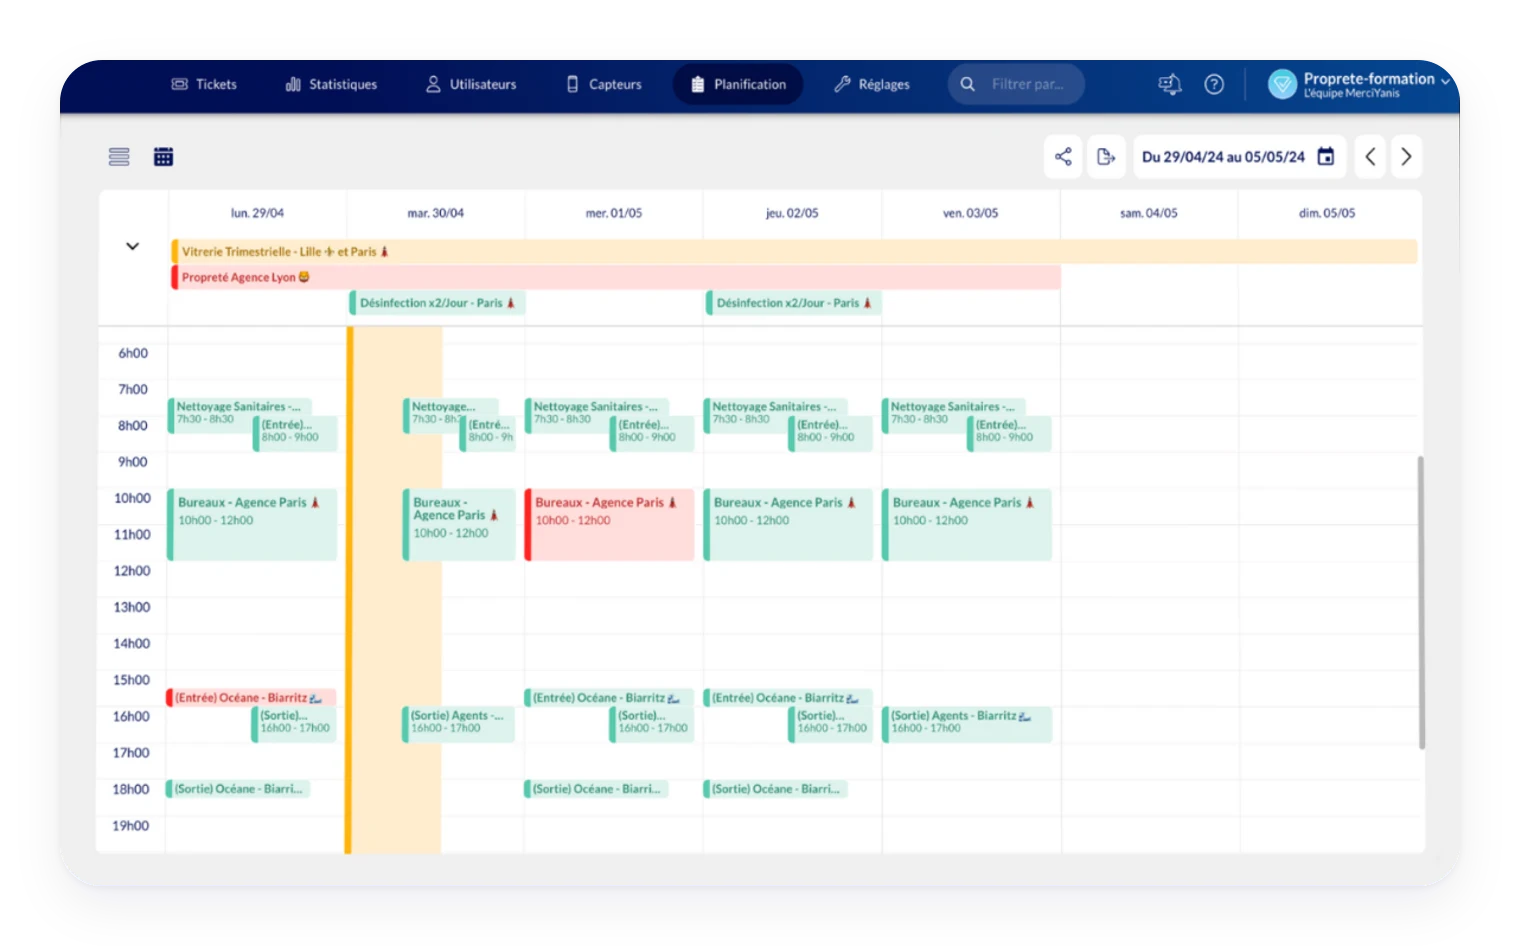Click the search magnifier icon

[x=967, y=85]
